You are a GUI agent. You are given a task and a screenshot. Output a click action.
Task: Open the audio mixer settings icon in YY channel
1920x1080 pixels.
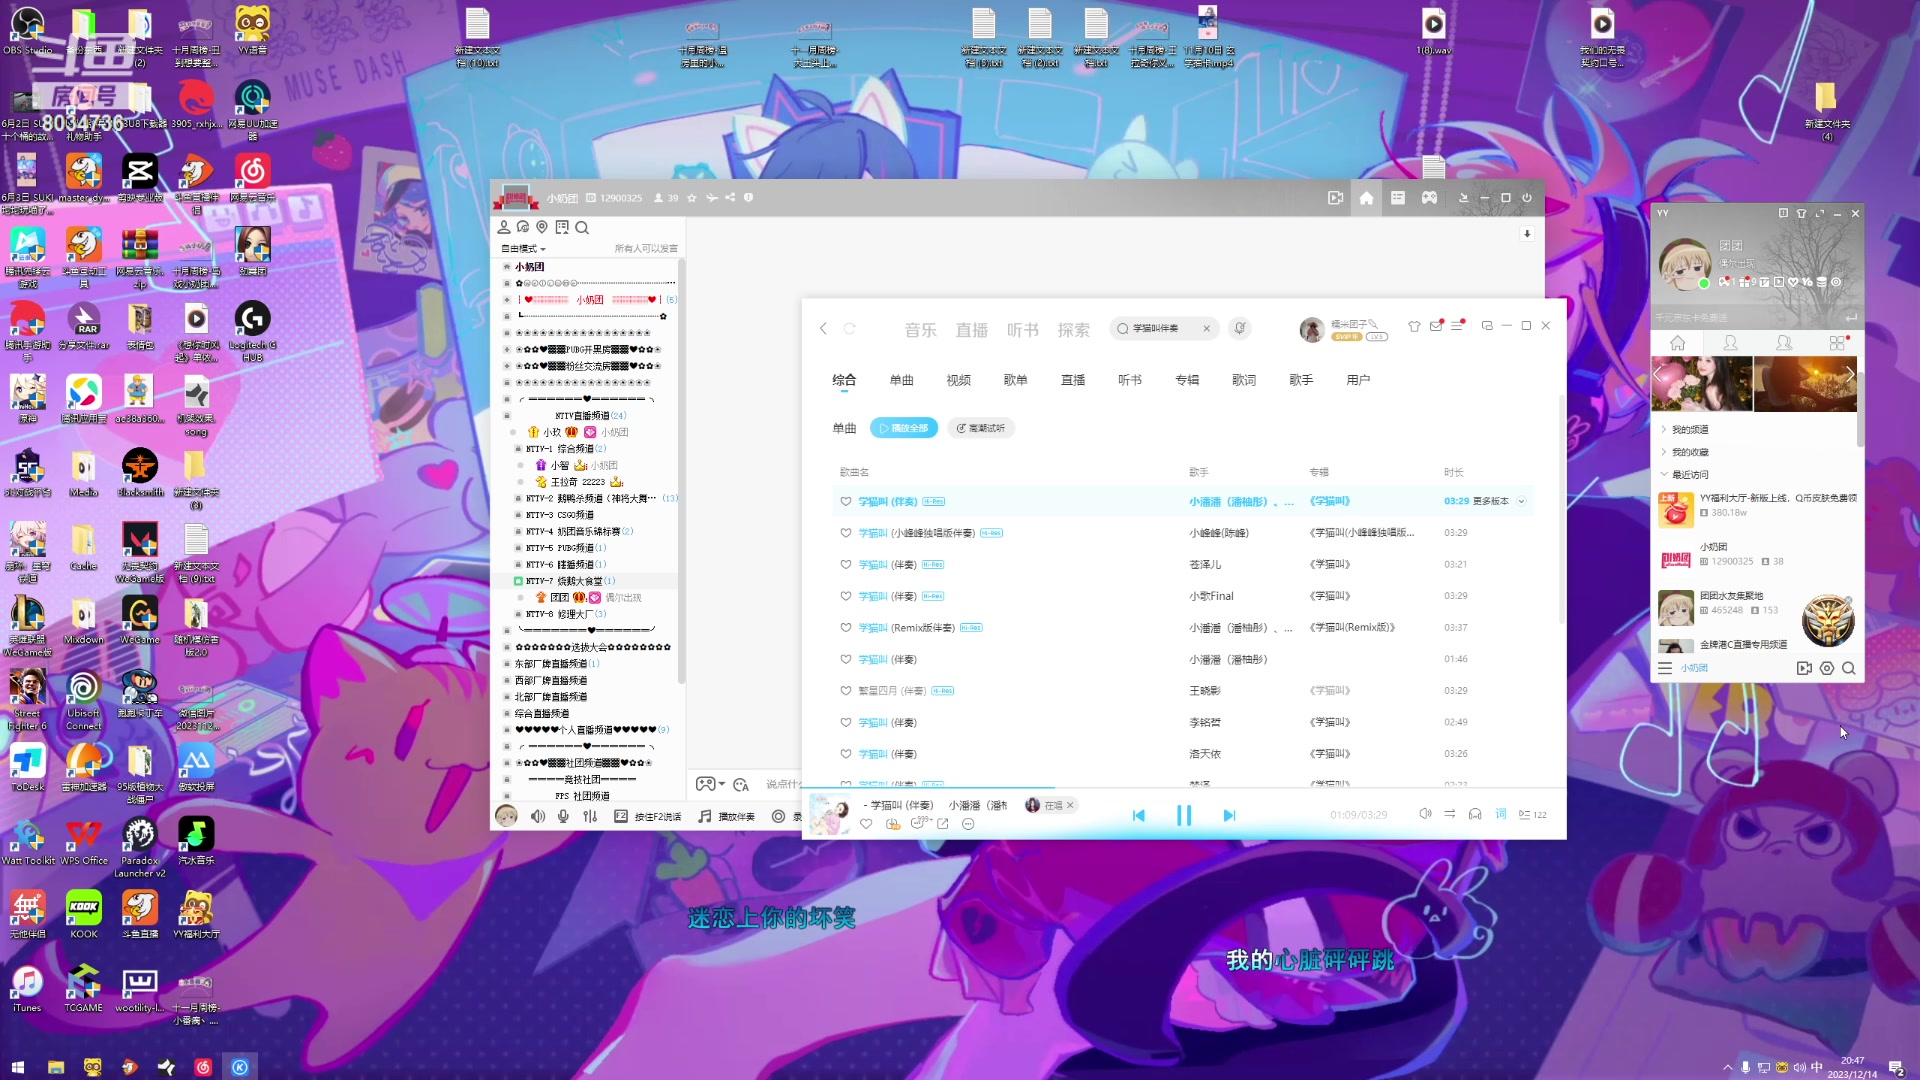point(590,816)
